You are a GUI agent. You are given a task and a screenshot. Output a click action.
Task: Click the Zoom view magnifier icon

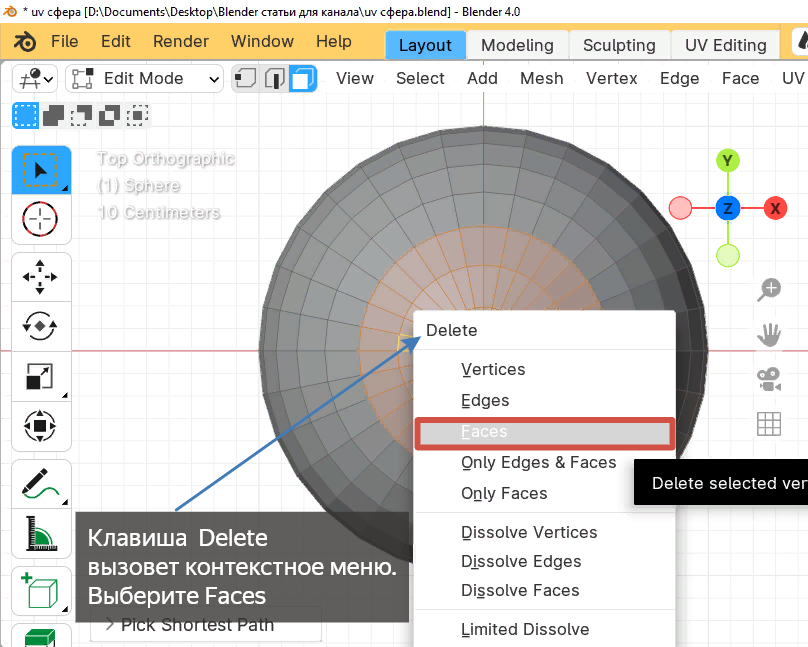click(769, 290)
